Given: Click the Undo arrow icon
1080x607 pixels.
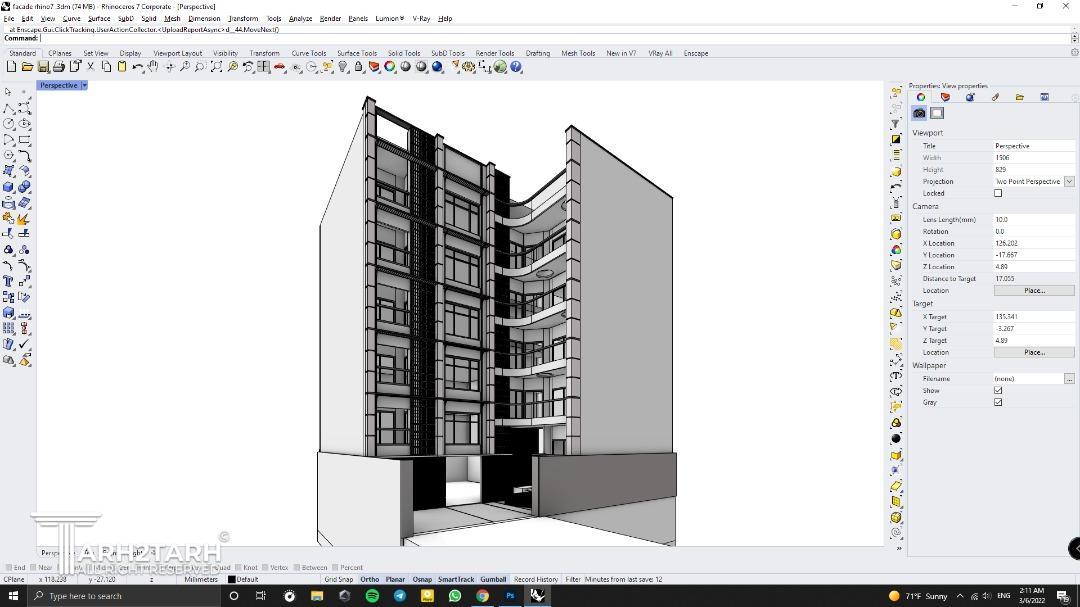Looking at the screenshot, I should (x=137, y=67).
